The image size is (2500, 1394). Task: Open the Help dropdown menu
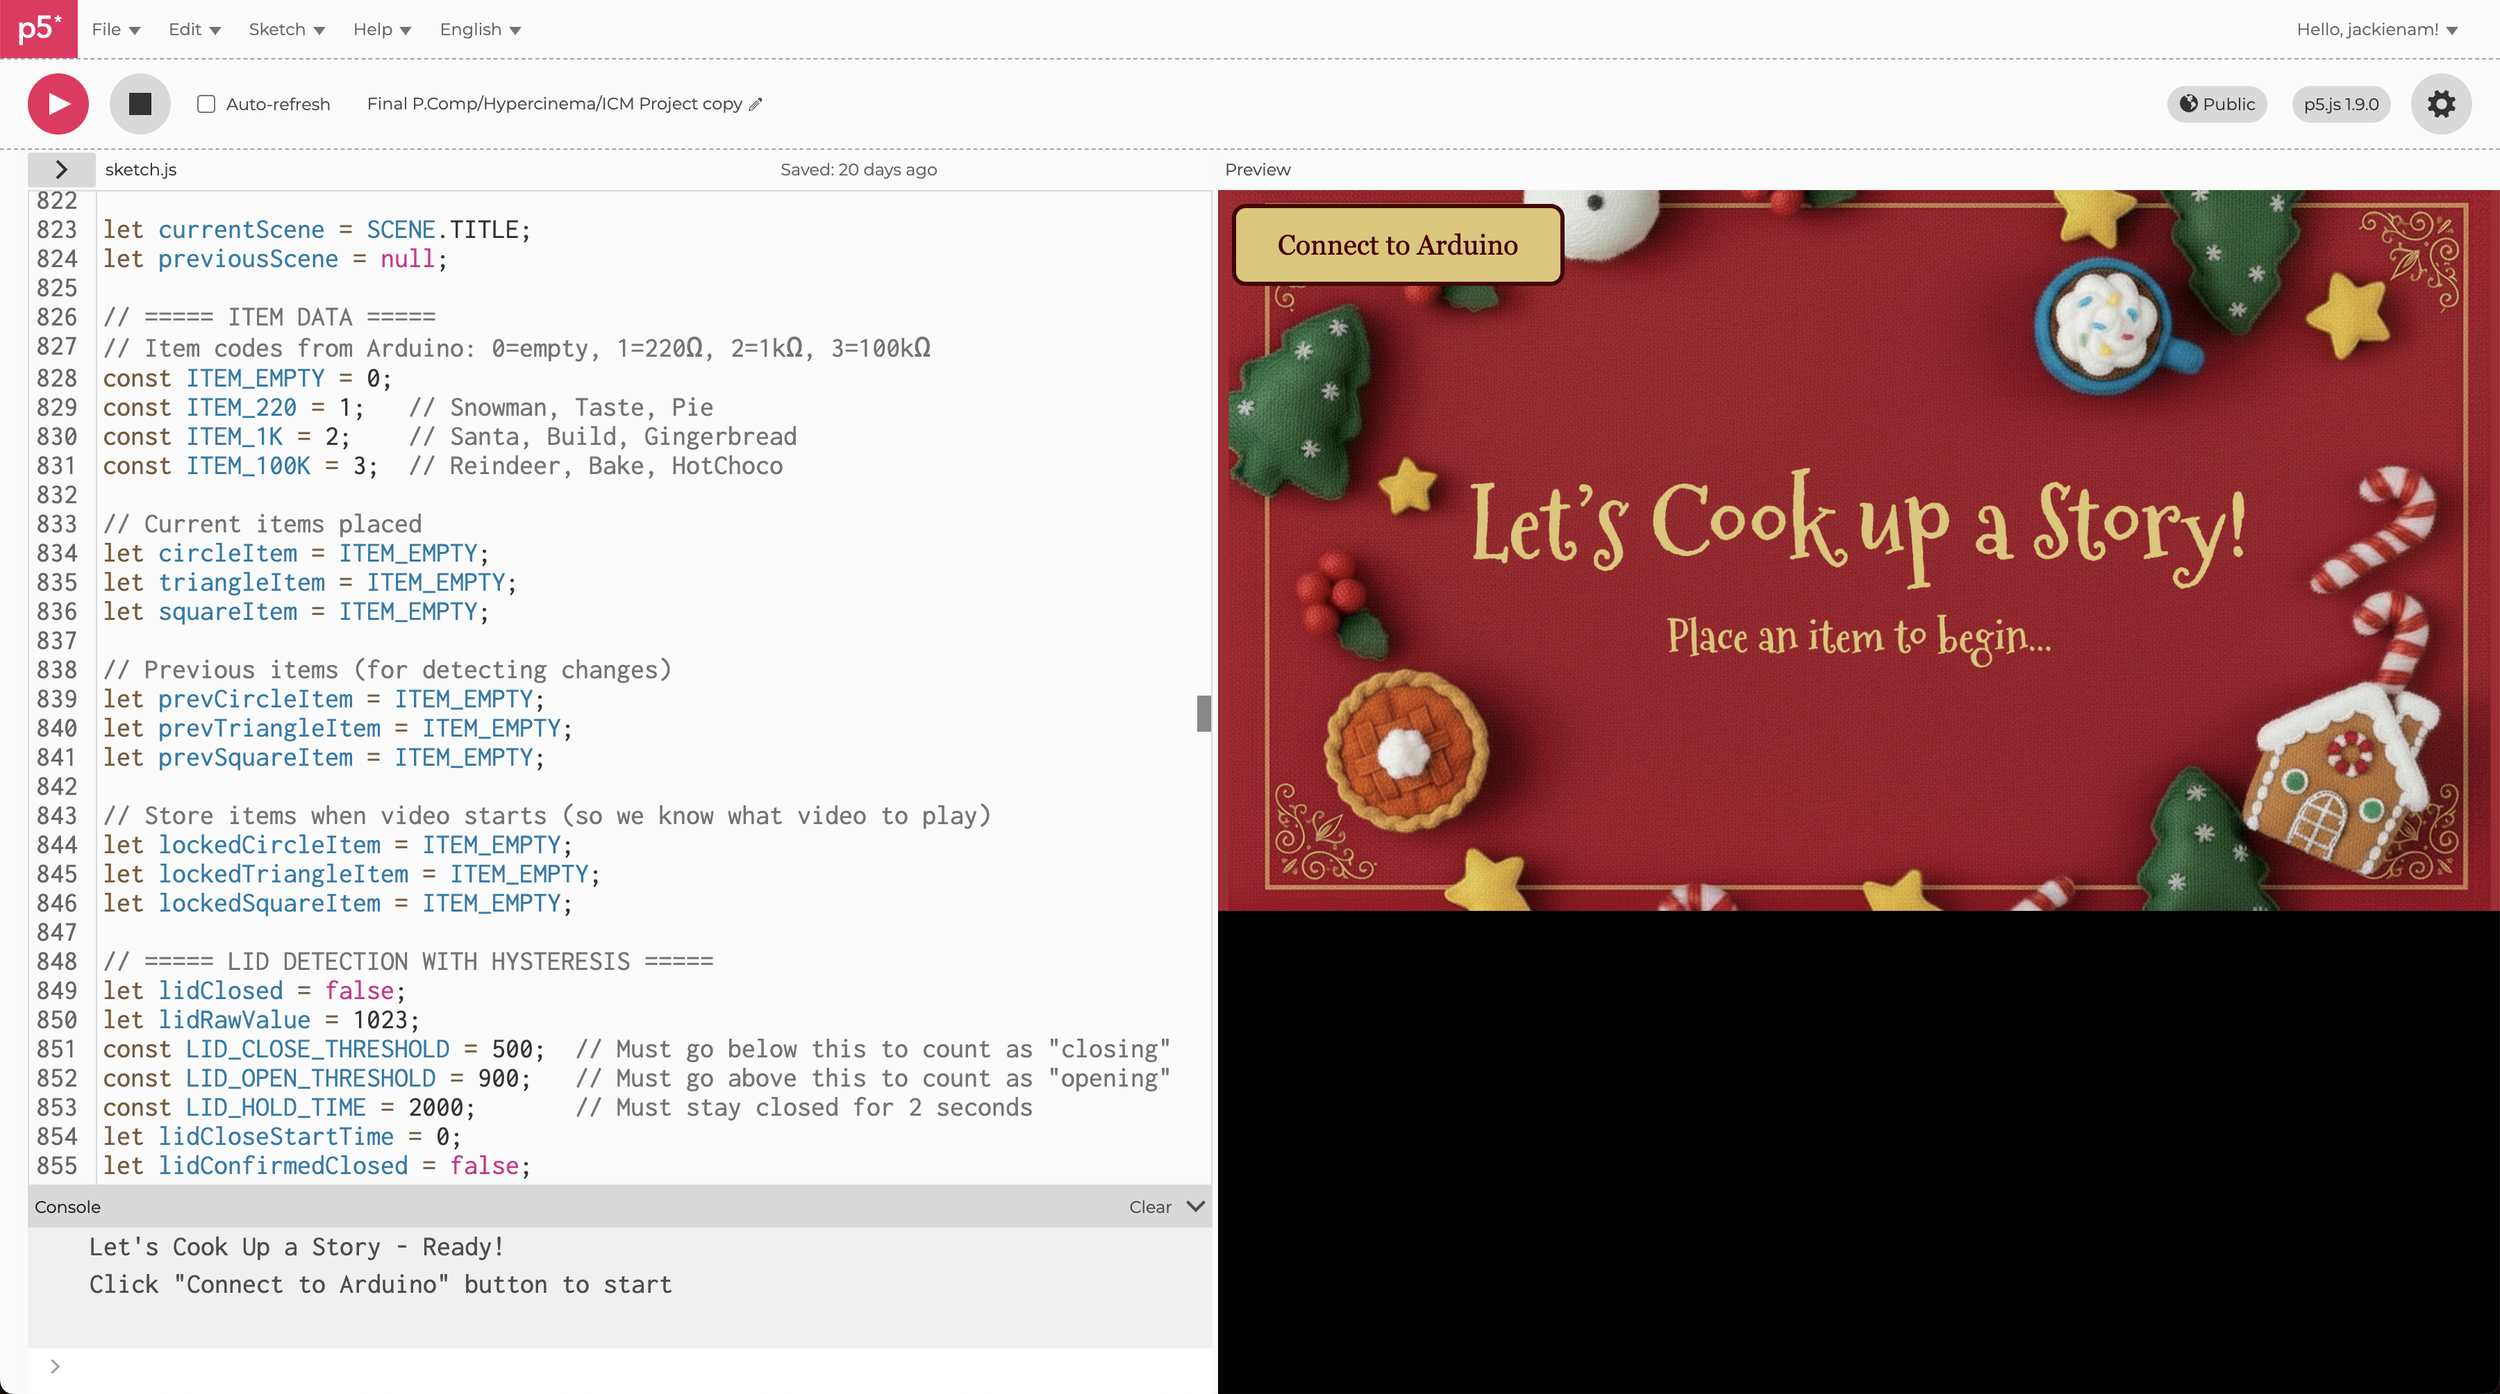pyautogui.click(x=382, y=29)
